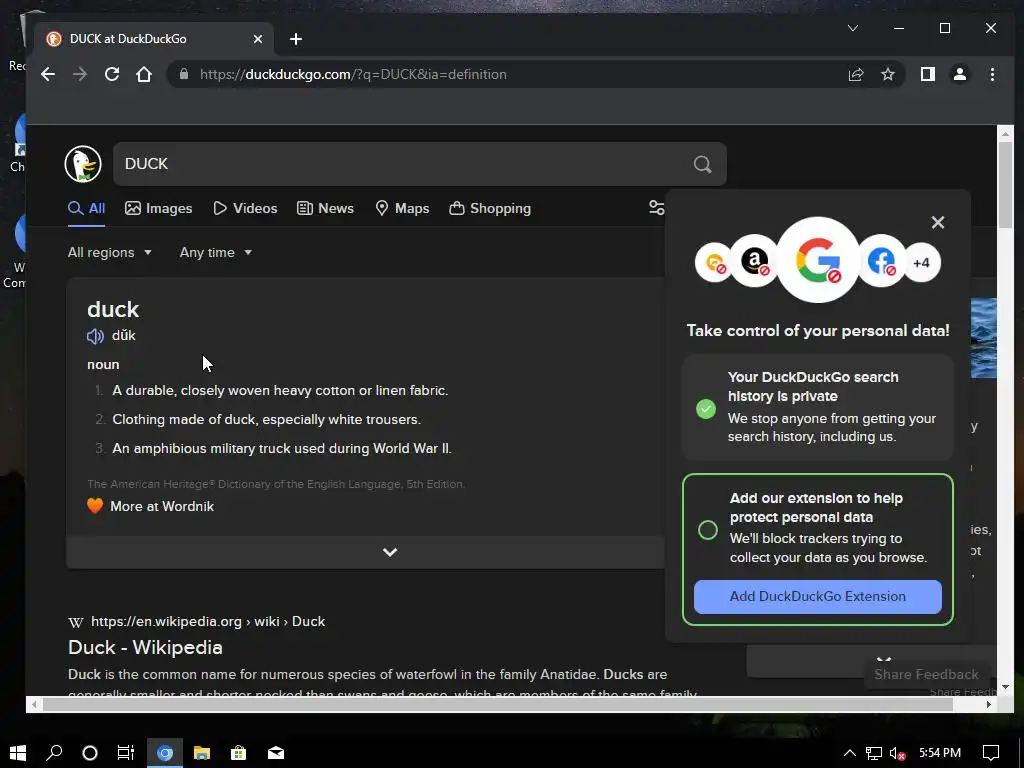Open the muted volume tray icon
Viewport: 1024px width, 768px height.
pyautogui.click(x=897, y=754)
